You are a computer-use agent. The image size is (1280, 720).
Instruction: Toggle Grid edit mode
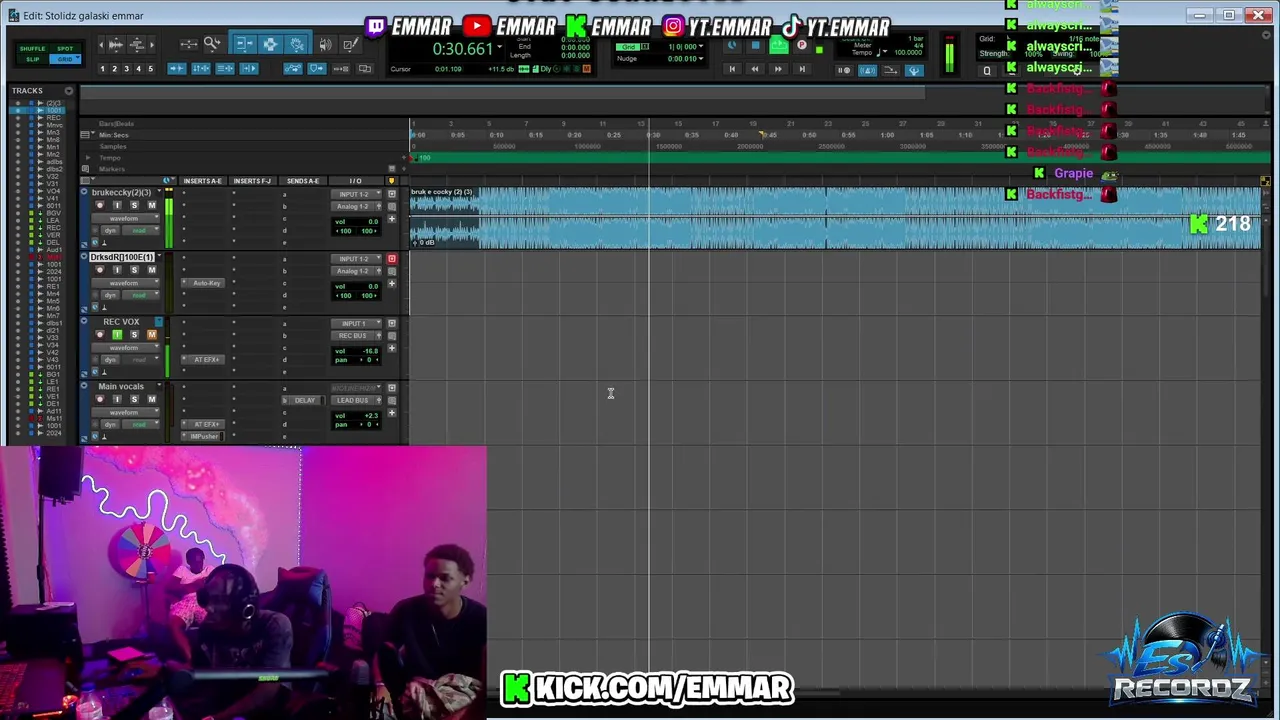65,59
